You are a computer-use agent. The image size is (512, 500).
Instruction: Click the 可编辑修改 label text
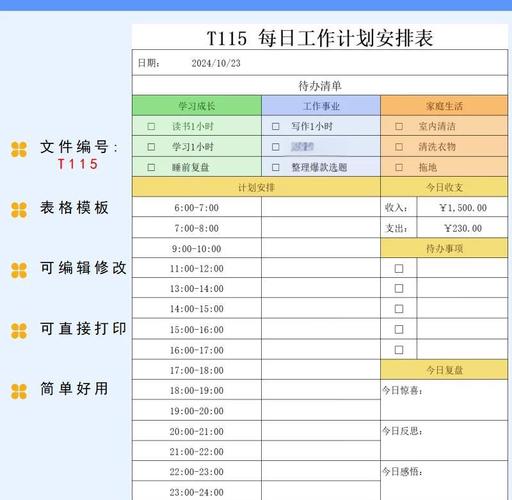click(x=83, y=268)
